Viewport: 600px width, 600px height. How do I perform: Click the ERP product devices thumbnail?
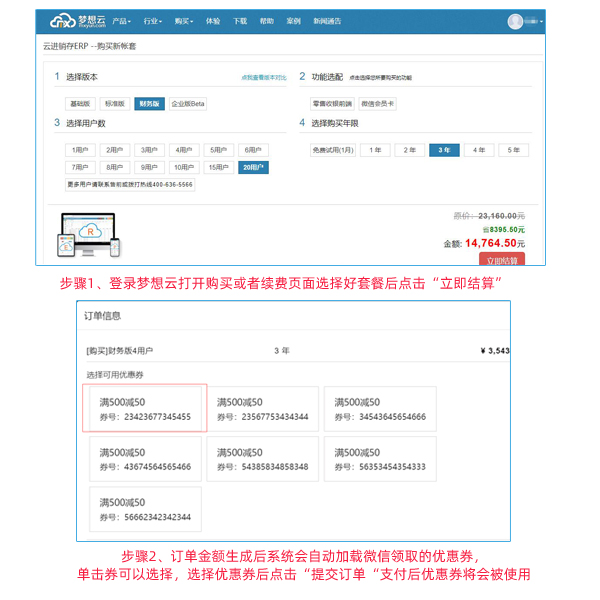(x=89, y=235)
